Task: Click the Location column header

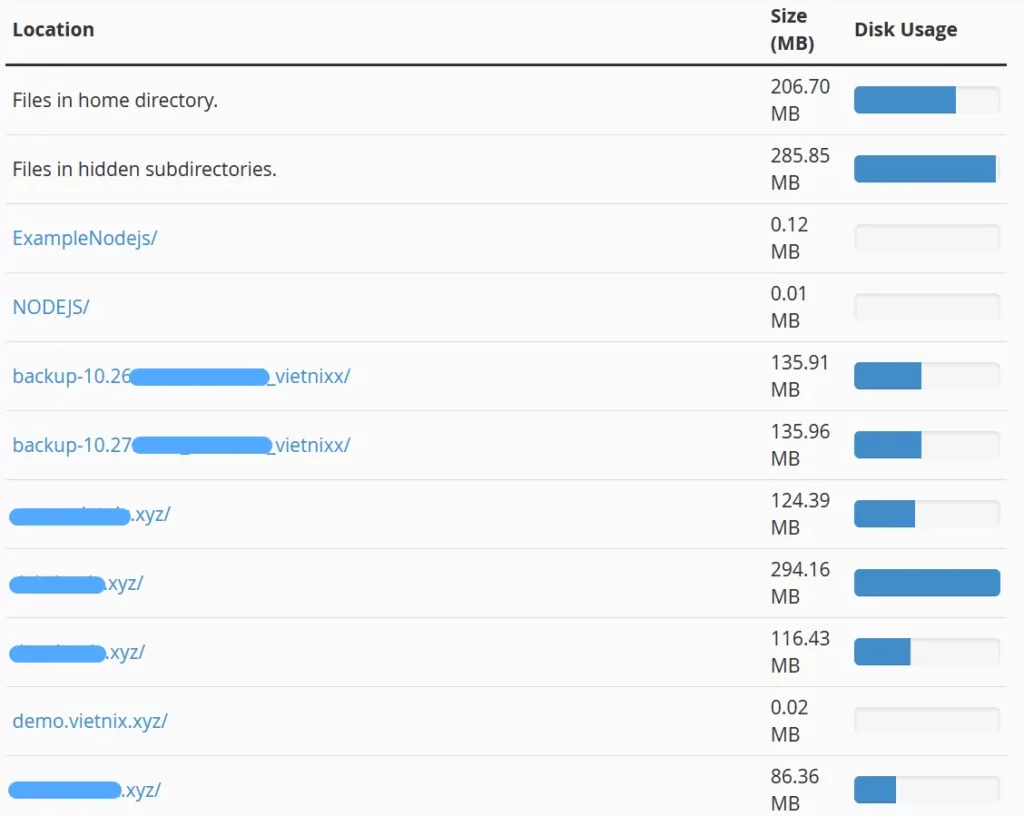Action: (x=53, y=29)
